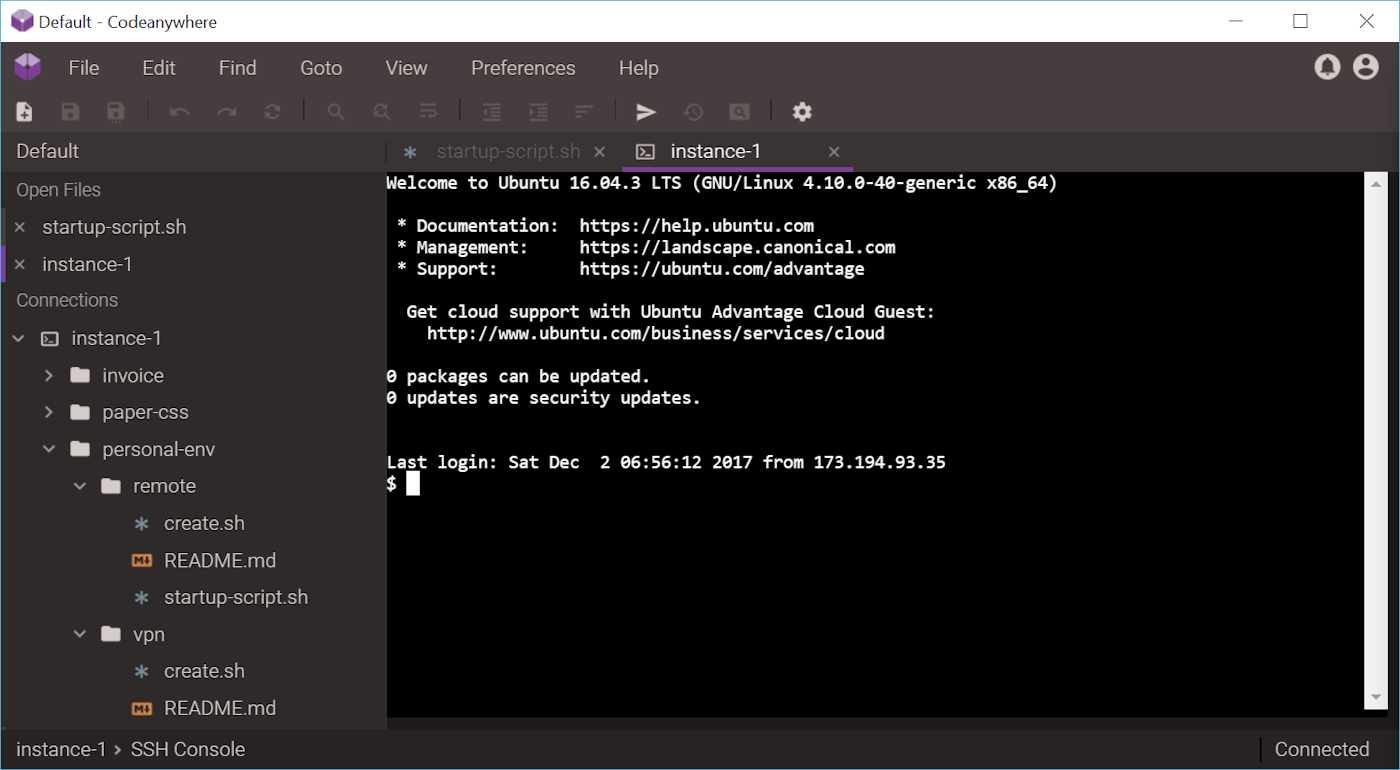The image size is (1400, 770).
Task: Click the SSH Console breadcrumb in status bar
Action: pyautogui.click(x=188, y=750)
